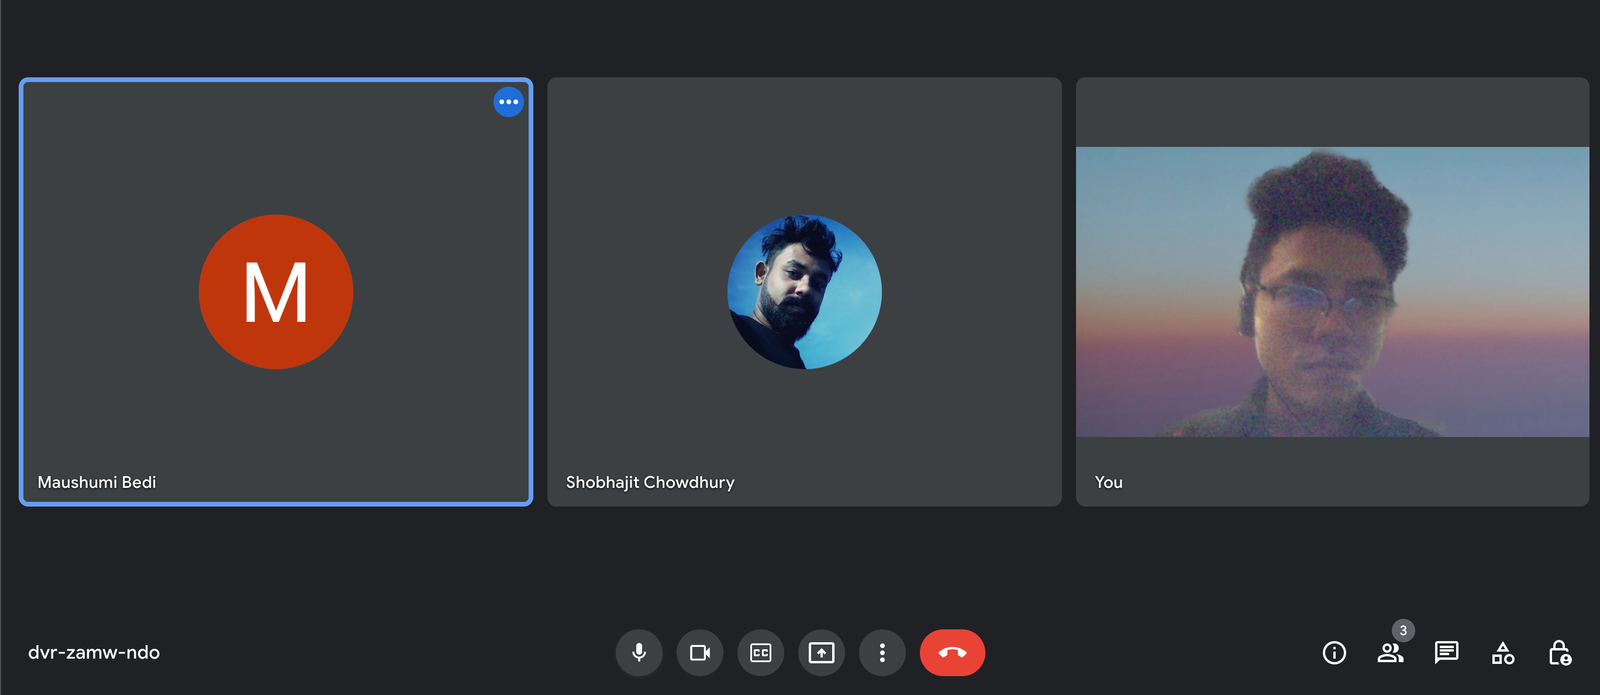Toggle closed captions
1600x695 pixels.
761,653
